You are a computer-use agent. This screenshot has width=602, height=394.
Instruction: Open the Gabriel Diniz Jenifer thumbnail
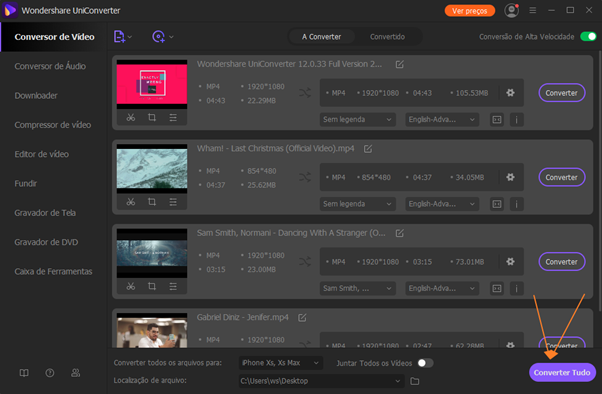click(152, 331)
